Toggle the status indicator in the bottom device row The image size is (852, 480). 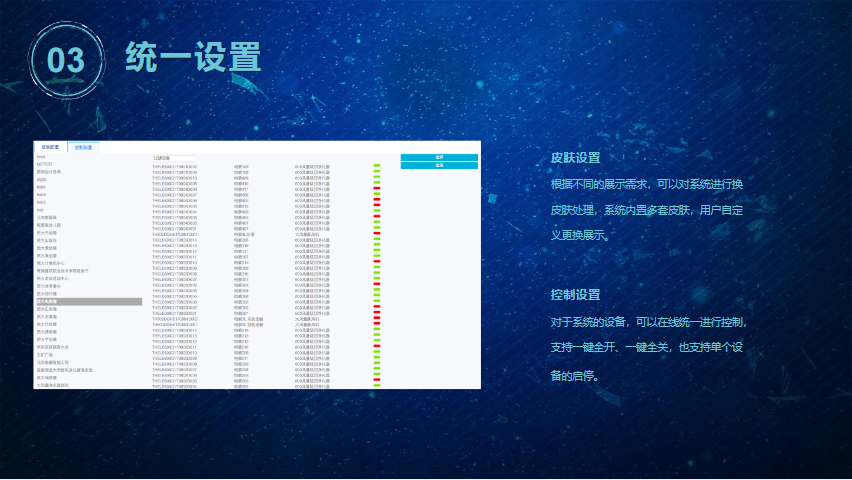coord(377,386)
